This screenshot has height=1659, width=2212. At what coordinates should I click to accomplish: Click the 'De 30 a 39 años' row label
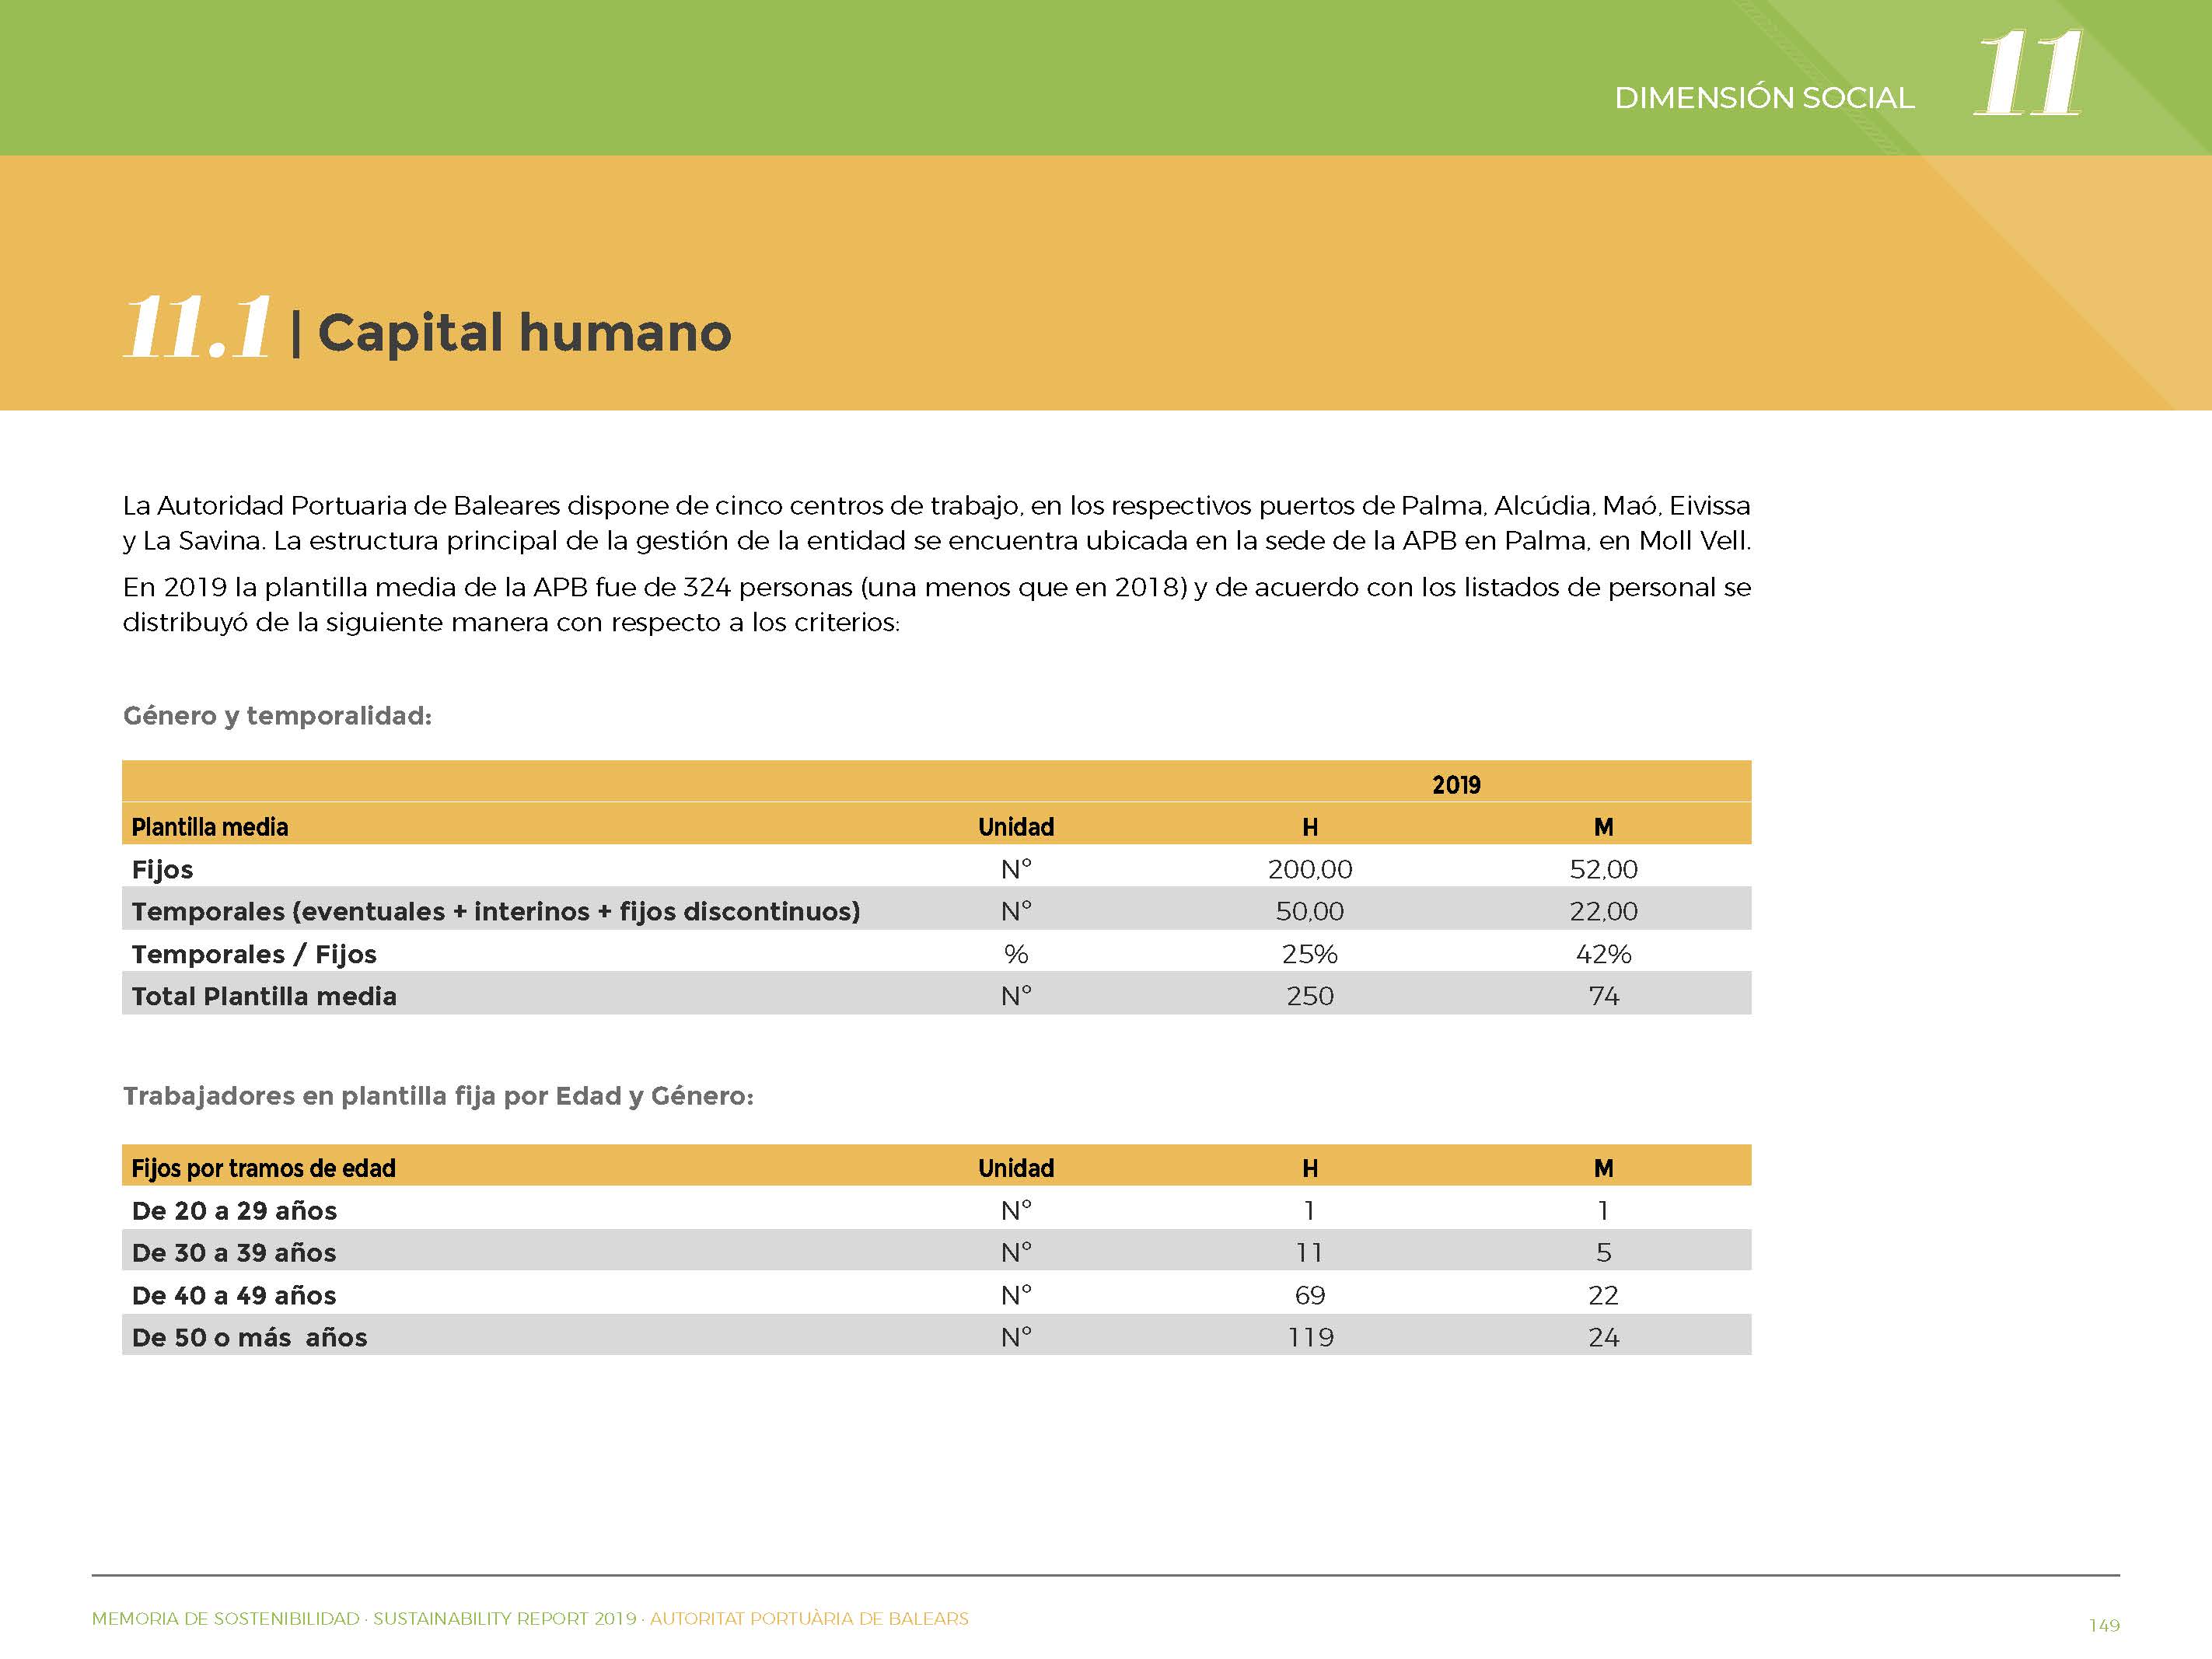(234, 1253)
